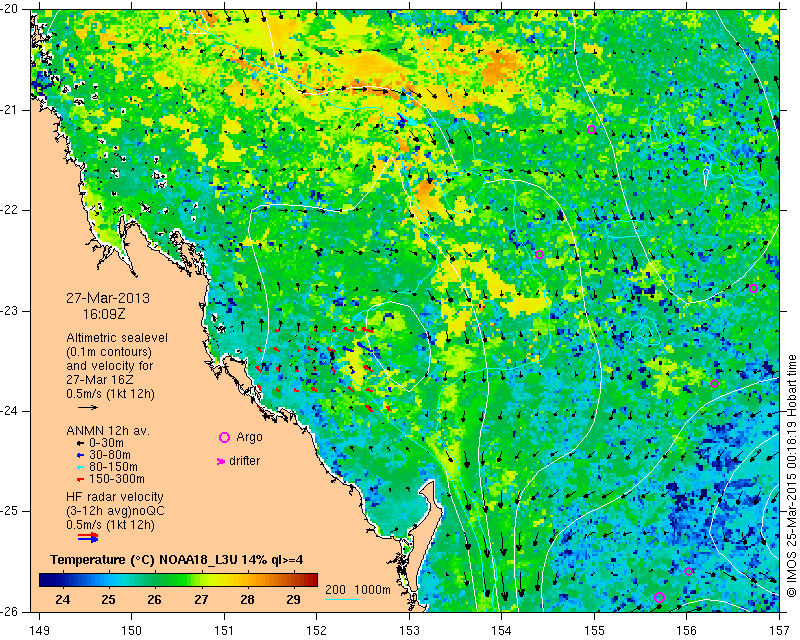Click the '30-80m' depth label

[110, 455]
